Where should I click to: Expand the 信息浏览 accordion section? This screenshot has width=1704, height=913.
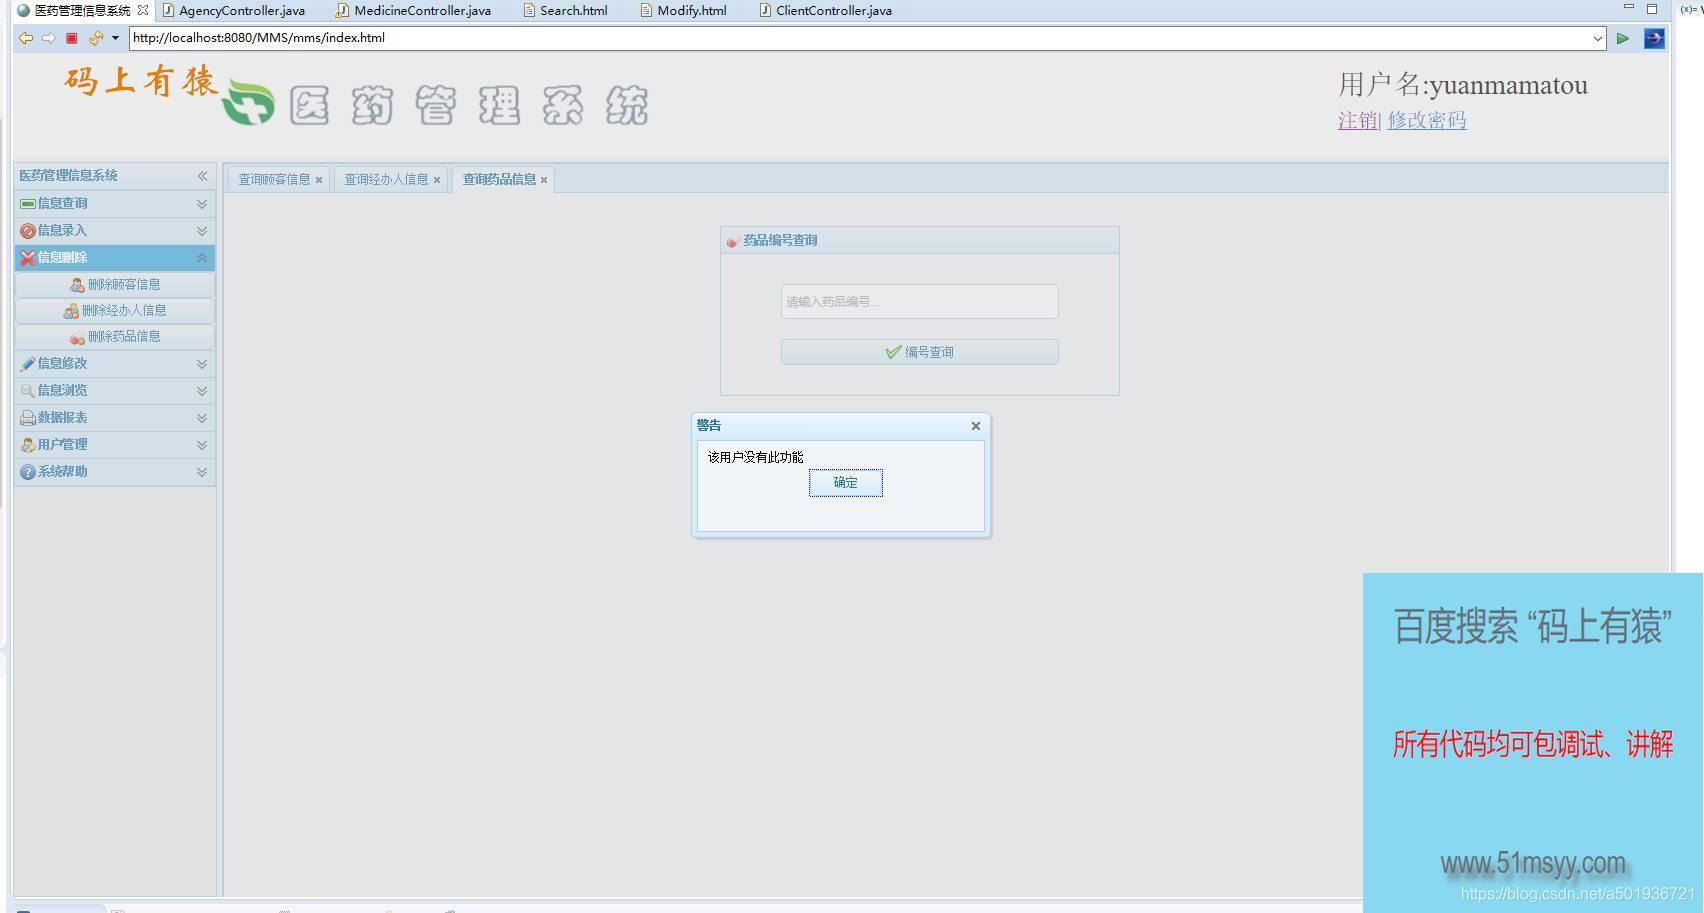202,391
